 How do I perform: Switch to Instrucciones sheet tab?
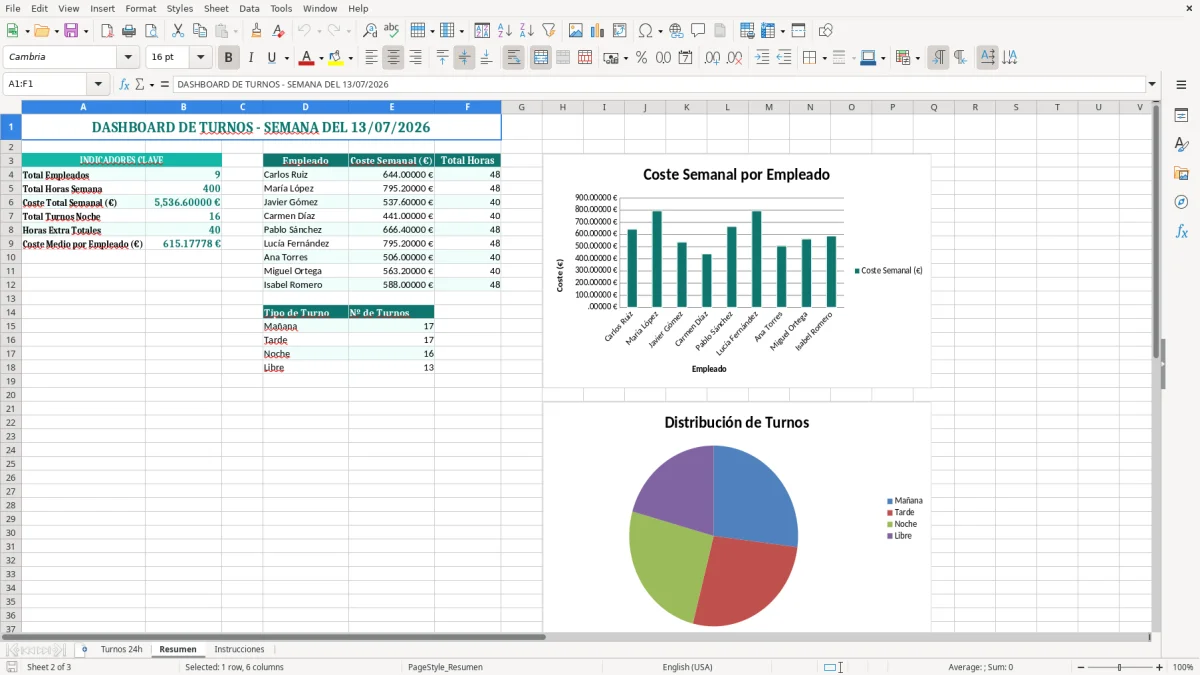click(x=239, y=649)
